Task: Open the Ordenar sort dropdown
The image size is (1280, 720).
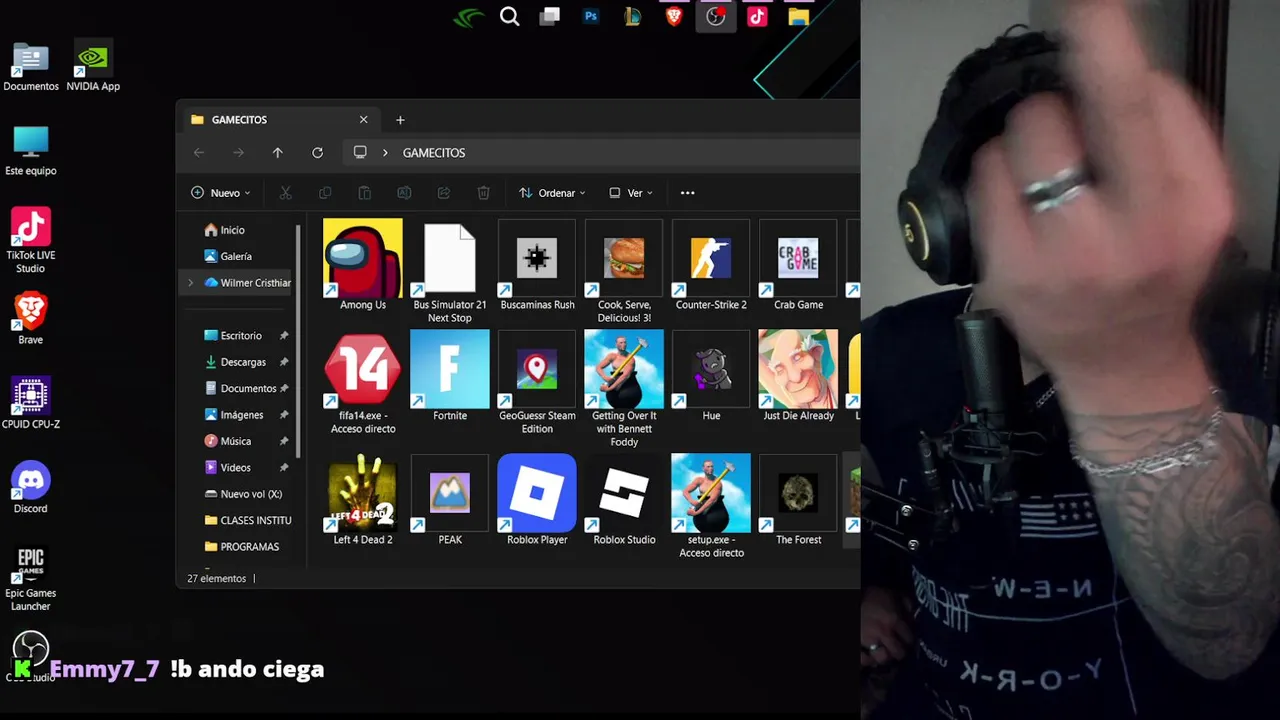Action: tap(552, 193)
